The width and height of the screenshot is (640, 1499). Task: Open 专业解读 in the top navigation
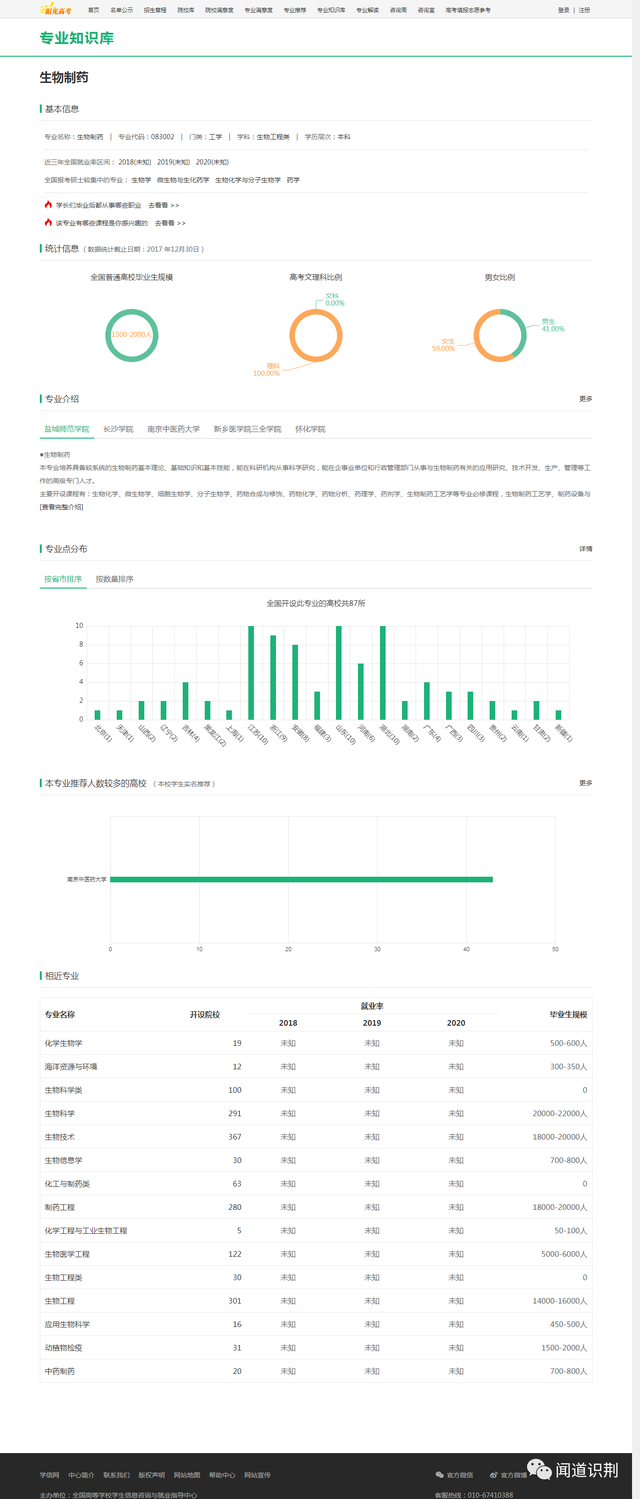tap(368, 9)
